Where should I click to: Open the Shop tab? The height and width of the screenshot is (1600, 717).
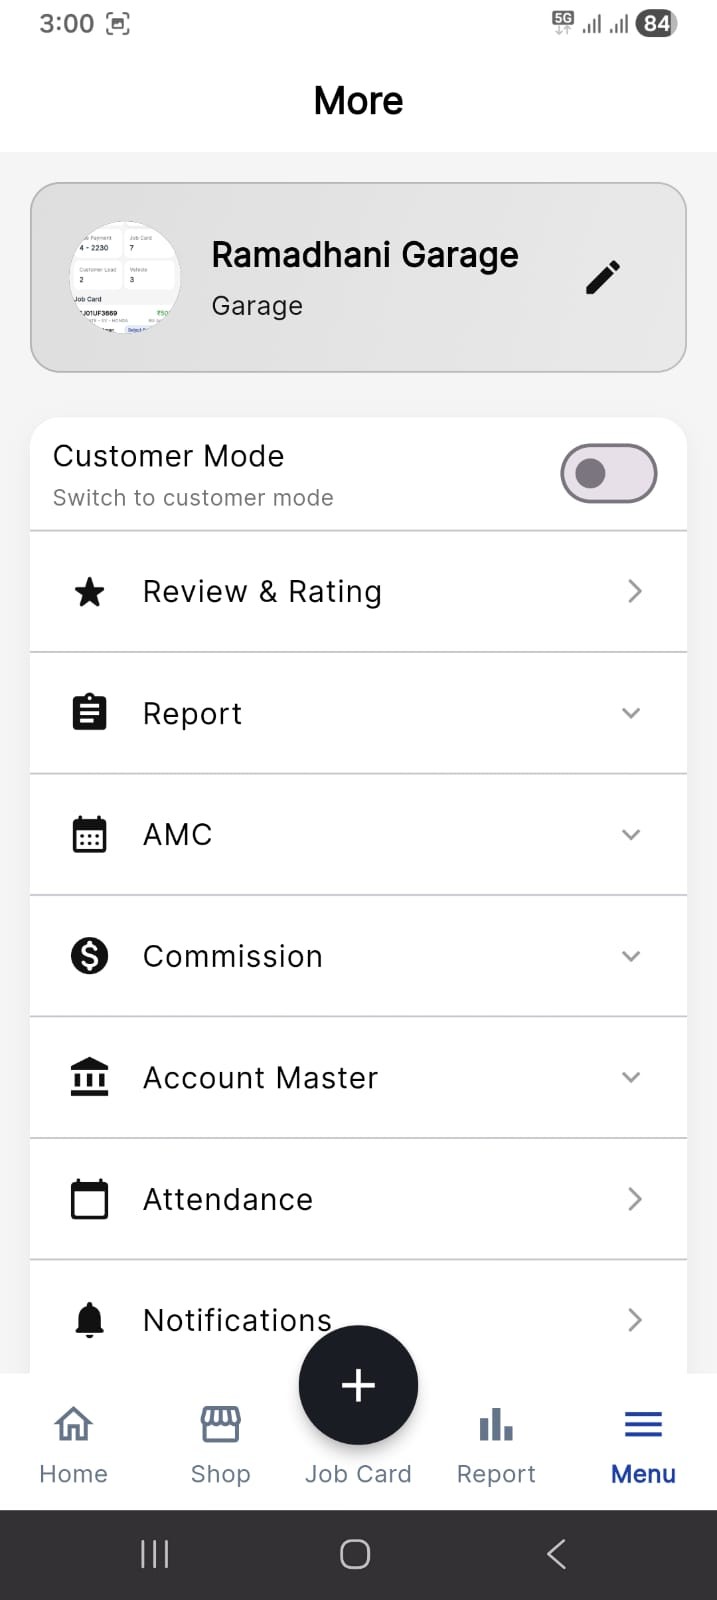point(220,1442)
